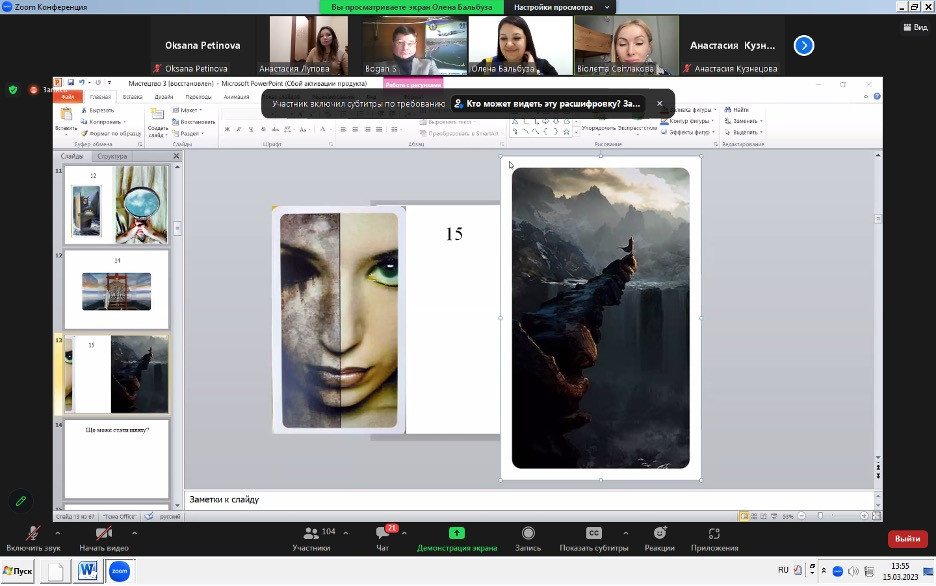Open the Windows Пуск start button

(17, 571)
